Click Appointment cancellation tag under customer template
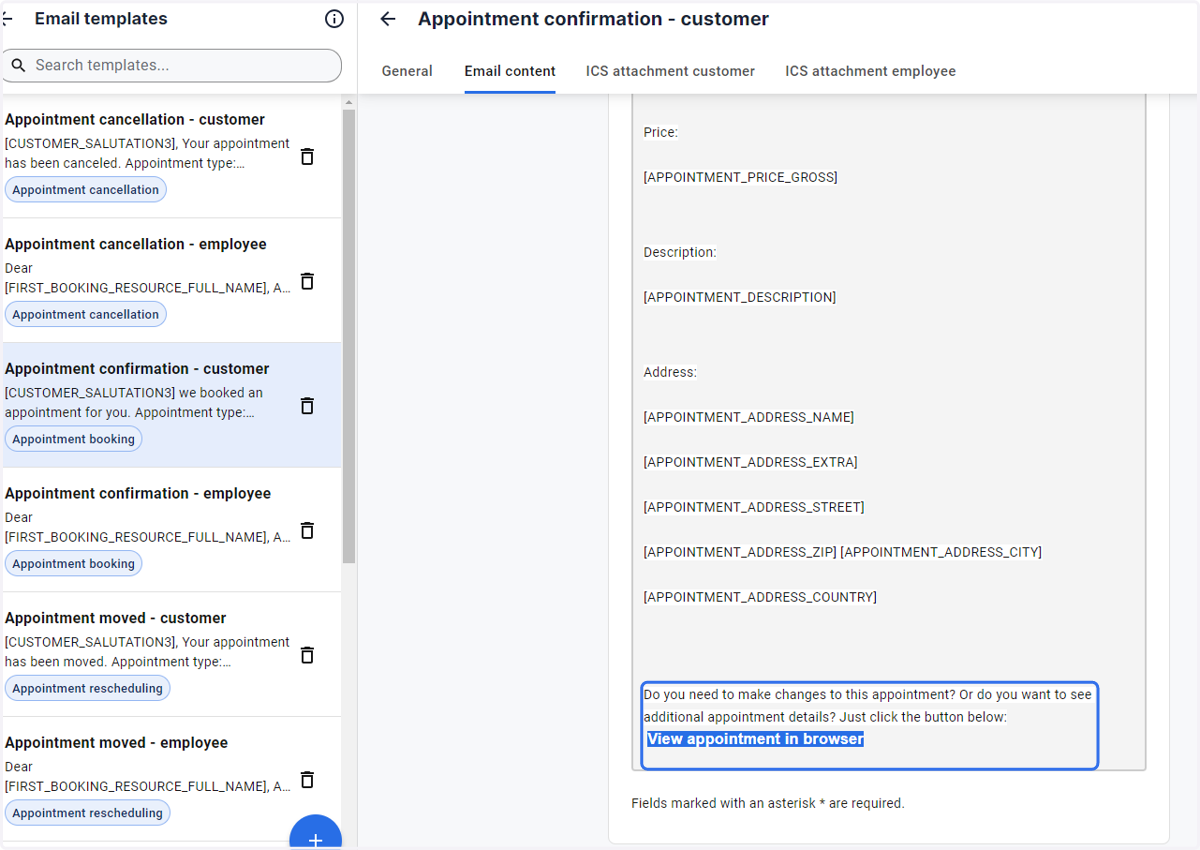The height and width of the screenshot is (850, 1200). (x=86, y=190)
